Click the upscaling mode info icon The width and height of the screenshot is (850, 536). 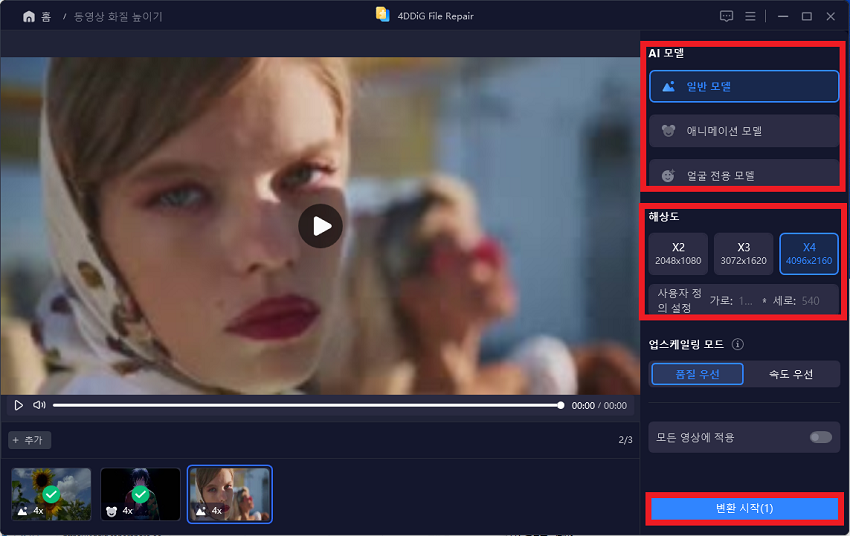click(x=737, y=345)
